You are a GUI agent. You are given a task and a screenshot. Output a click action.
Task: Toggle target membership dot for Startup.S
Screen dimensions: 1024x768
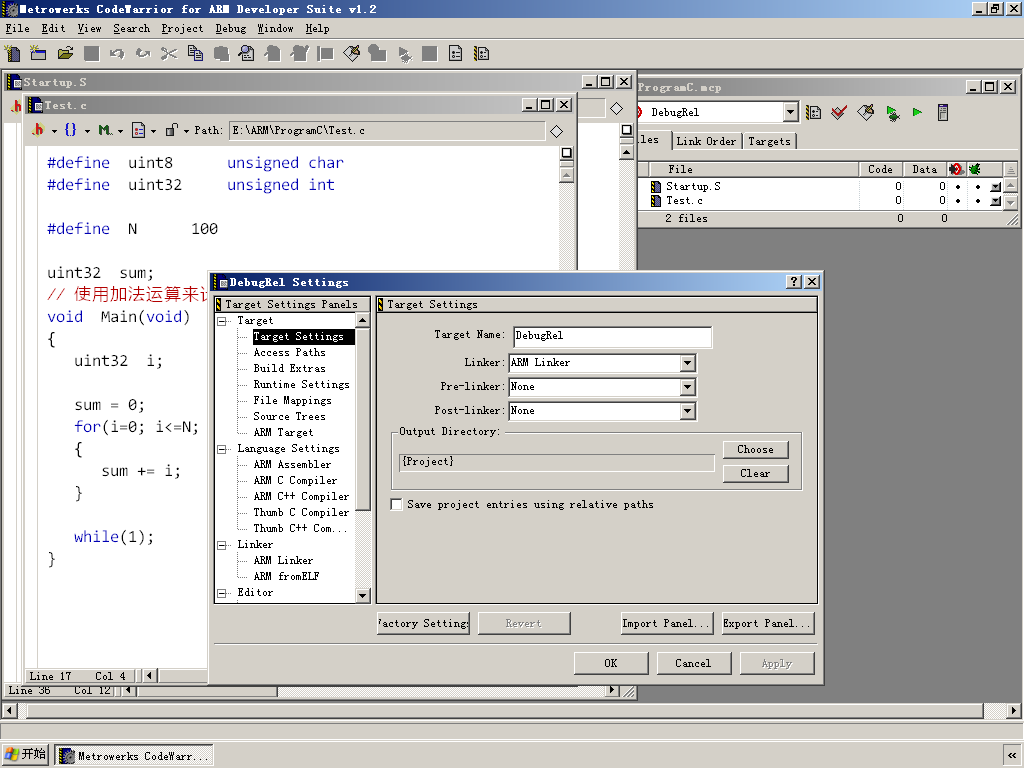[958, 187]
